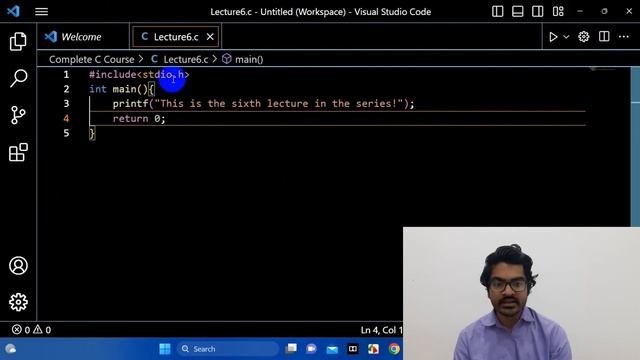Image resolution: width=640 pixels, height=360 pixels.
Task: Click int main() declaration
Action: pos(122,89)
